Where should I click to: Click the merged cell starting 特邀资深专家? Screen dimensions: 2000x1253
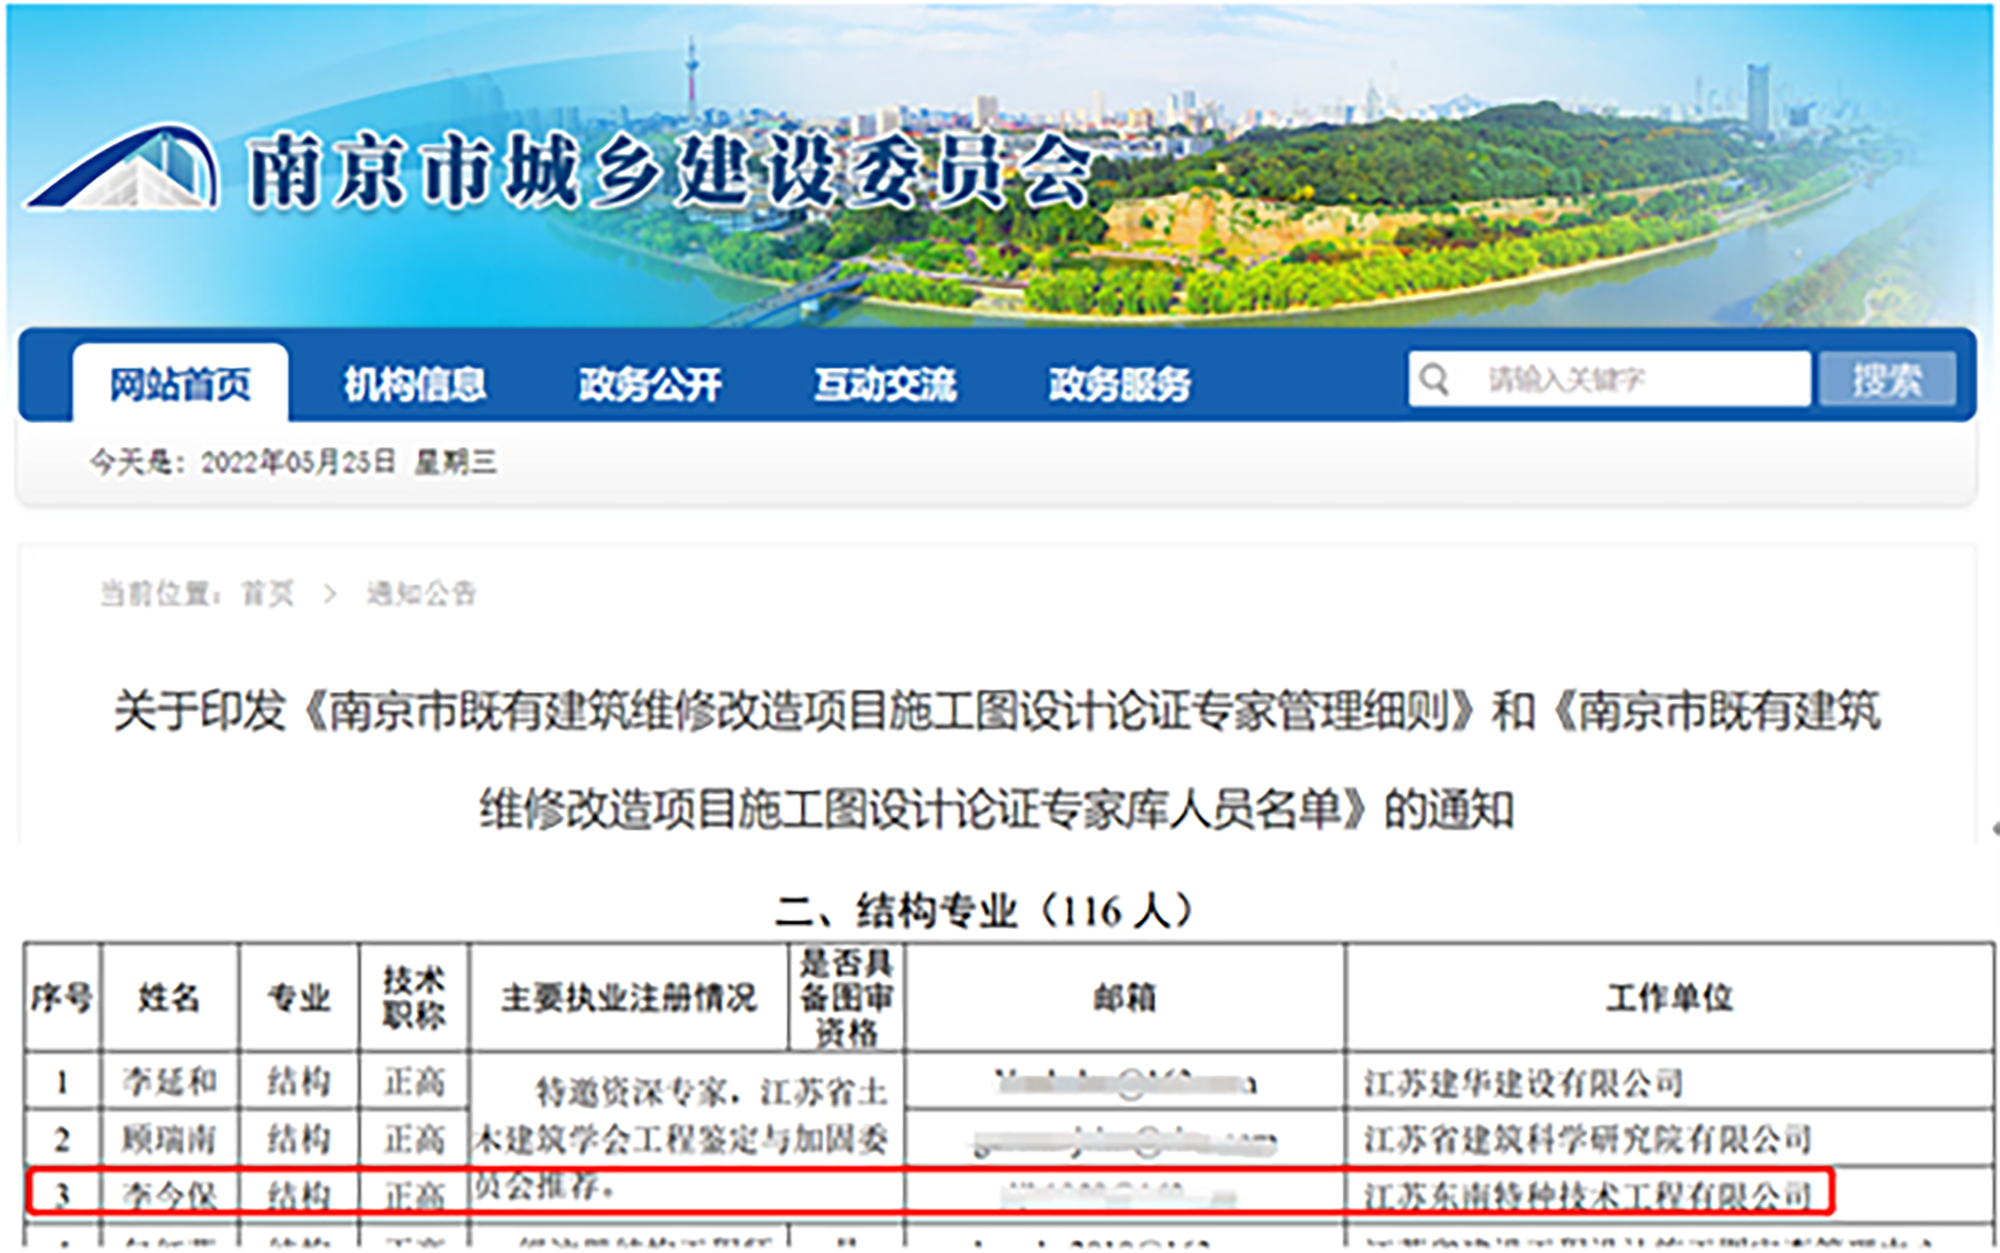click(687, 1137)
